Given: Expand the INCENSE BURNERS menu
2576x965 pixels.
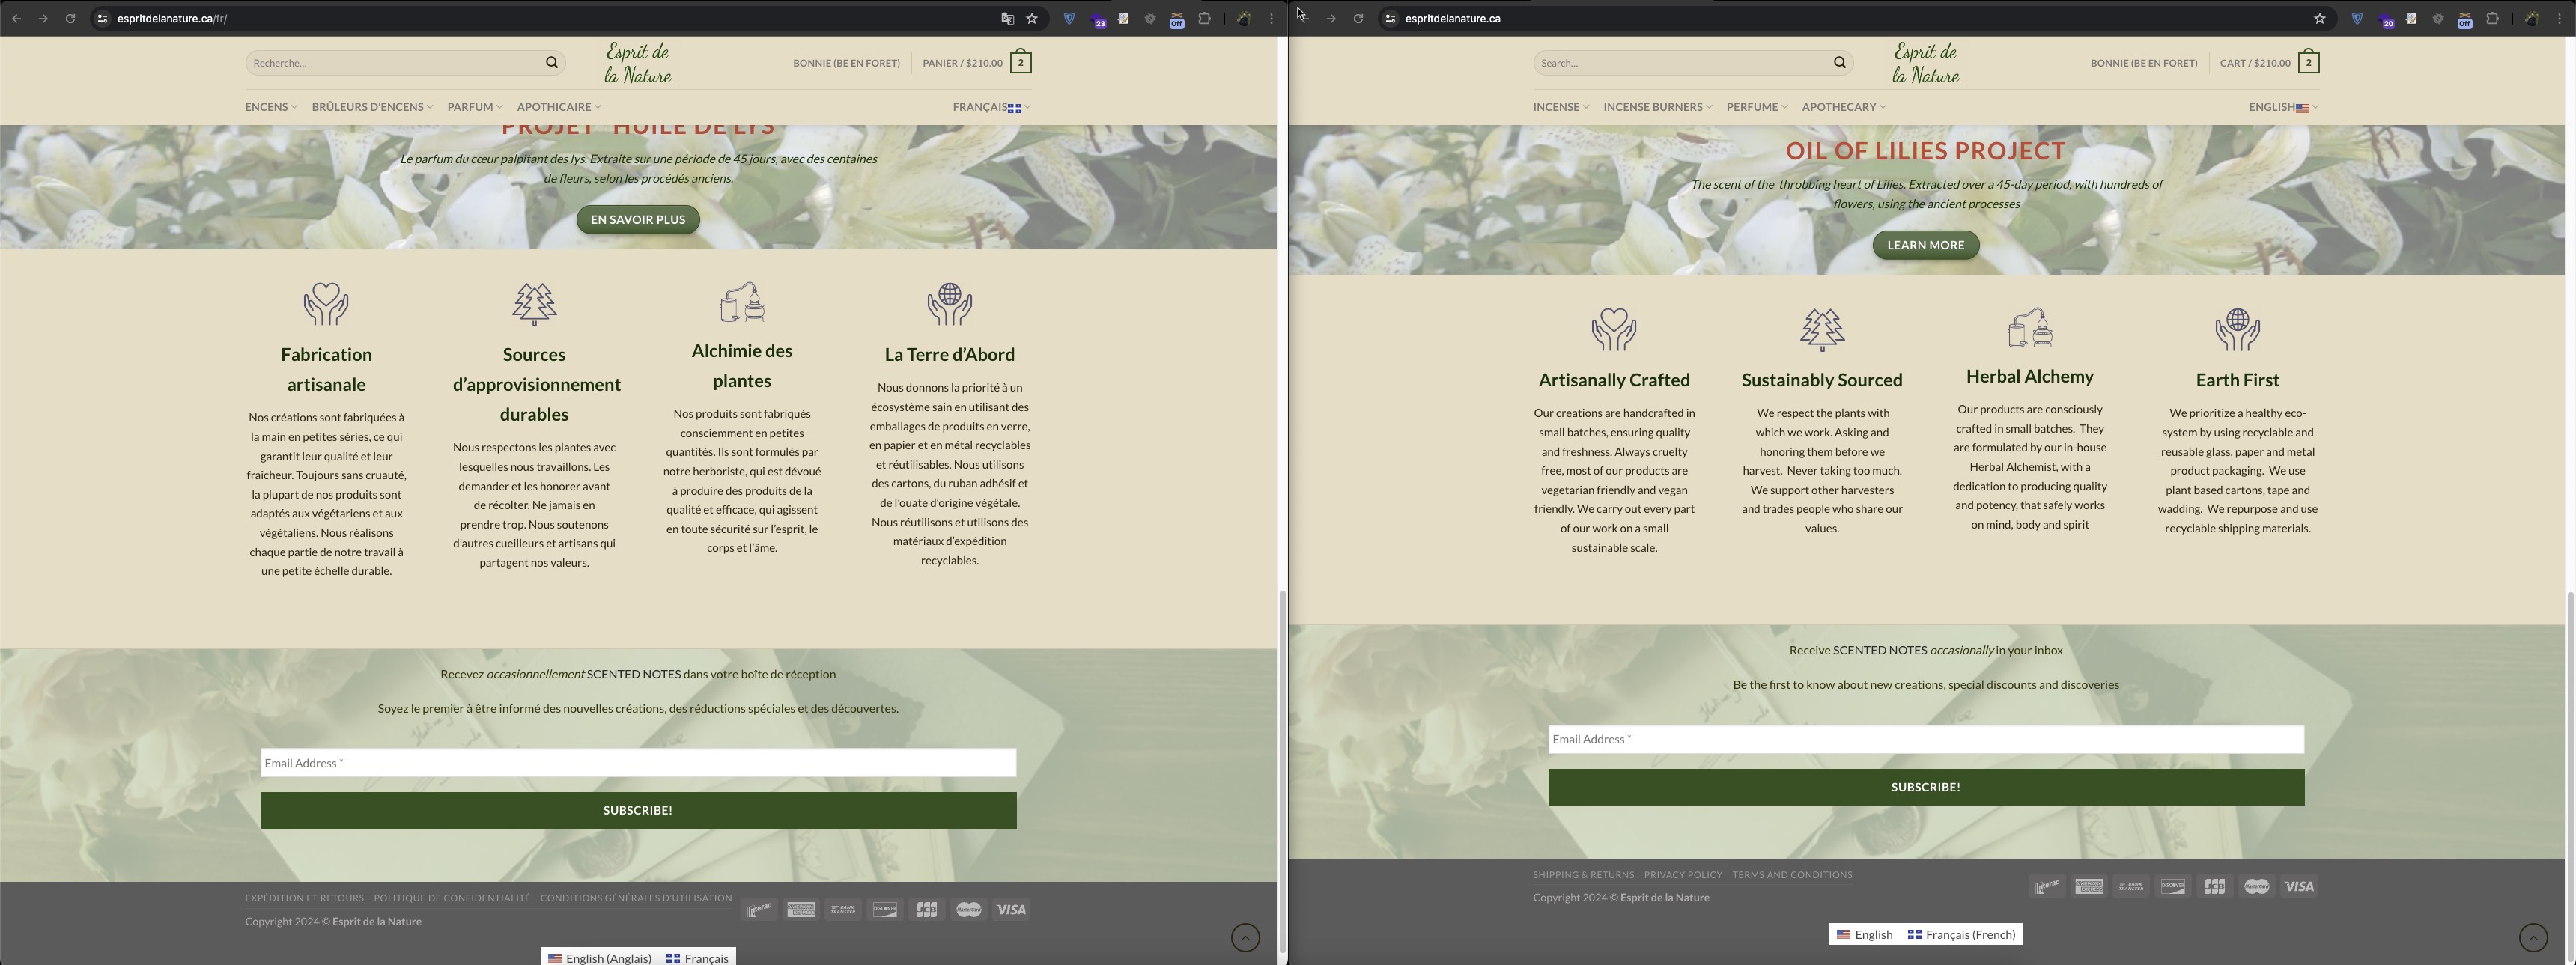Looking at the screenshot, I should (1658, 107).
